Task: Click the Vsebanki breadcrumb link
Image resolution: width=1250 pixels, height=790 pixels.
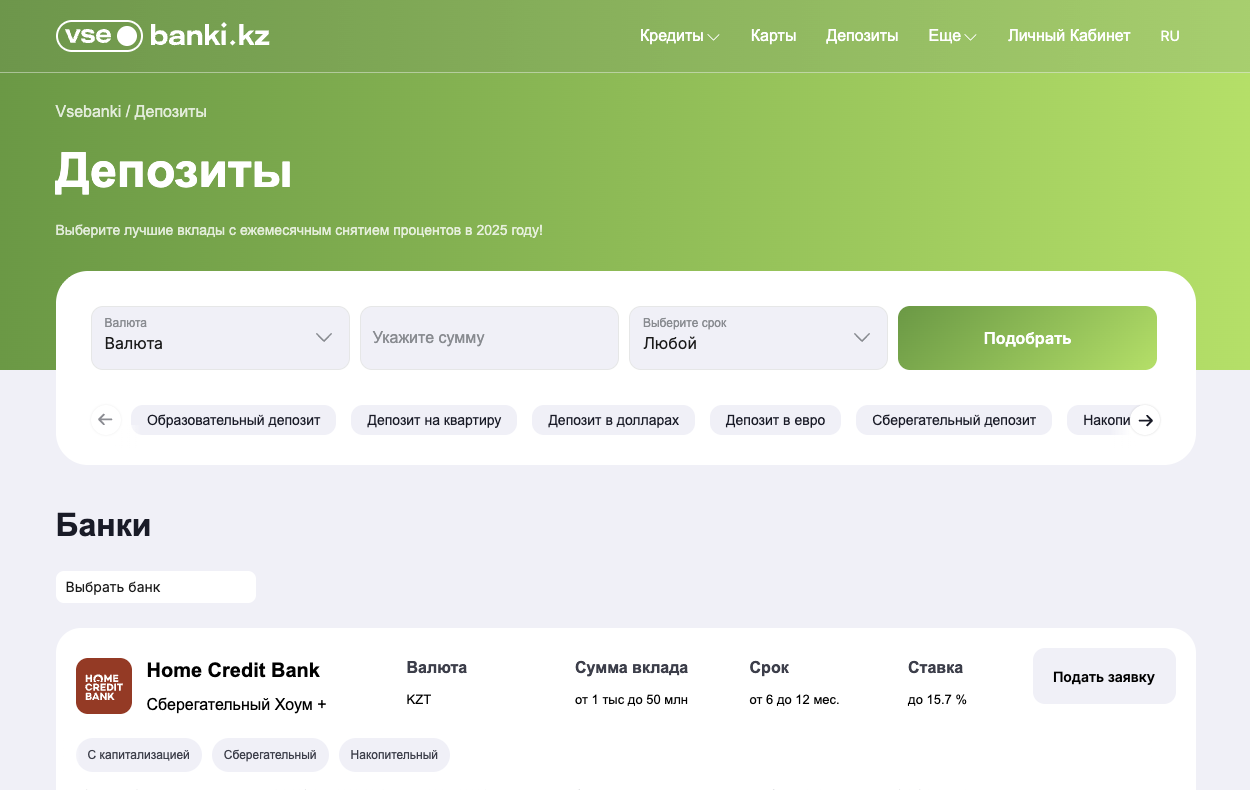Action: (88, 112)
